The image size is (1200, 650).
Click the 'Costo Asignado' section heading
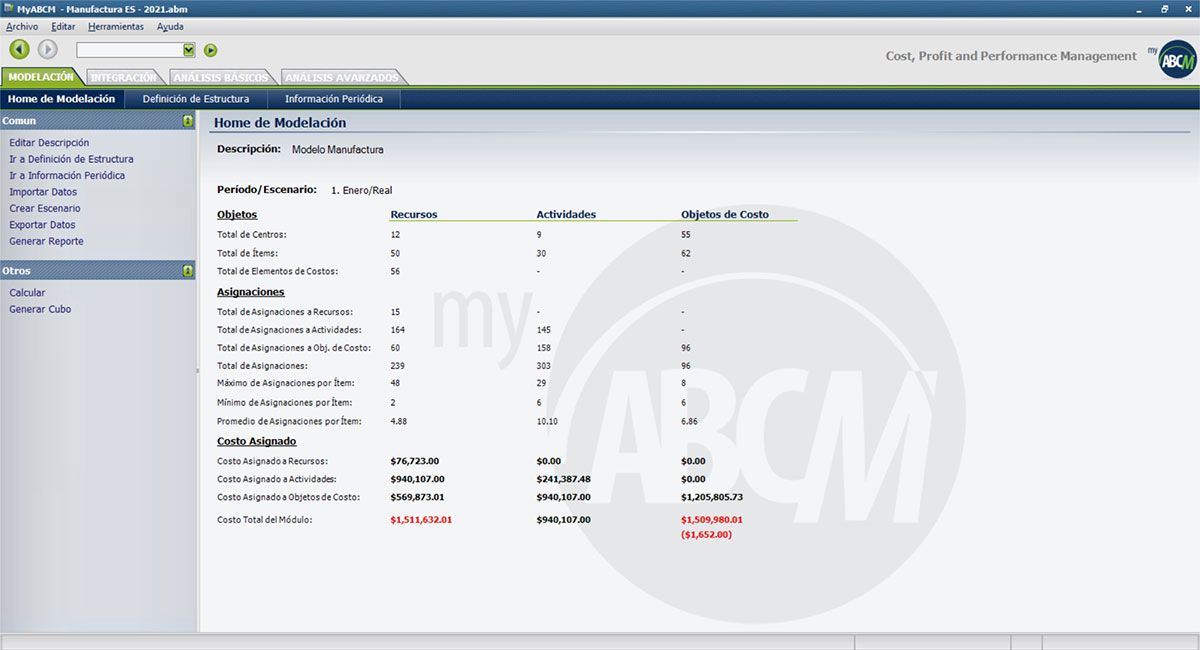(x=256, y=441)
